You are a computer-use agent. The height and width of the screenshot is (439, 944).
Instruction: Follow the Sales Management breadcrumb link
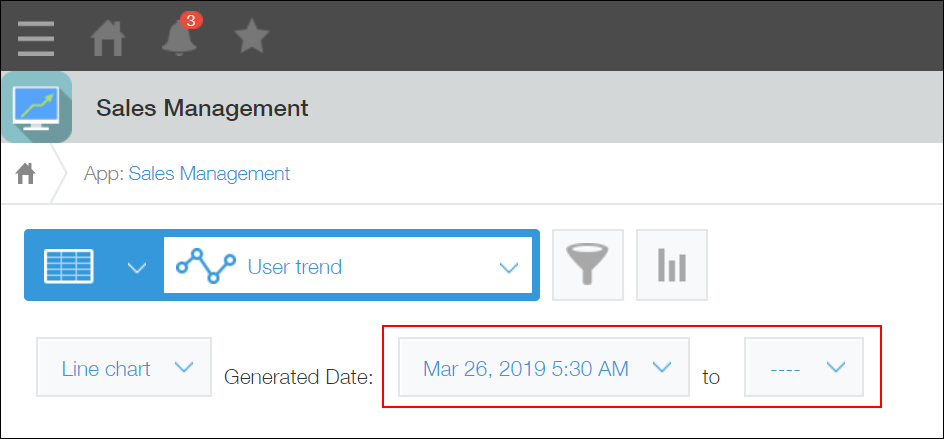(209, 174)
